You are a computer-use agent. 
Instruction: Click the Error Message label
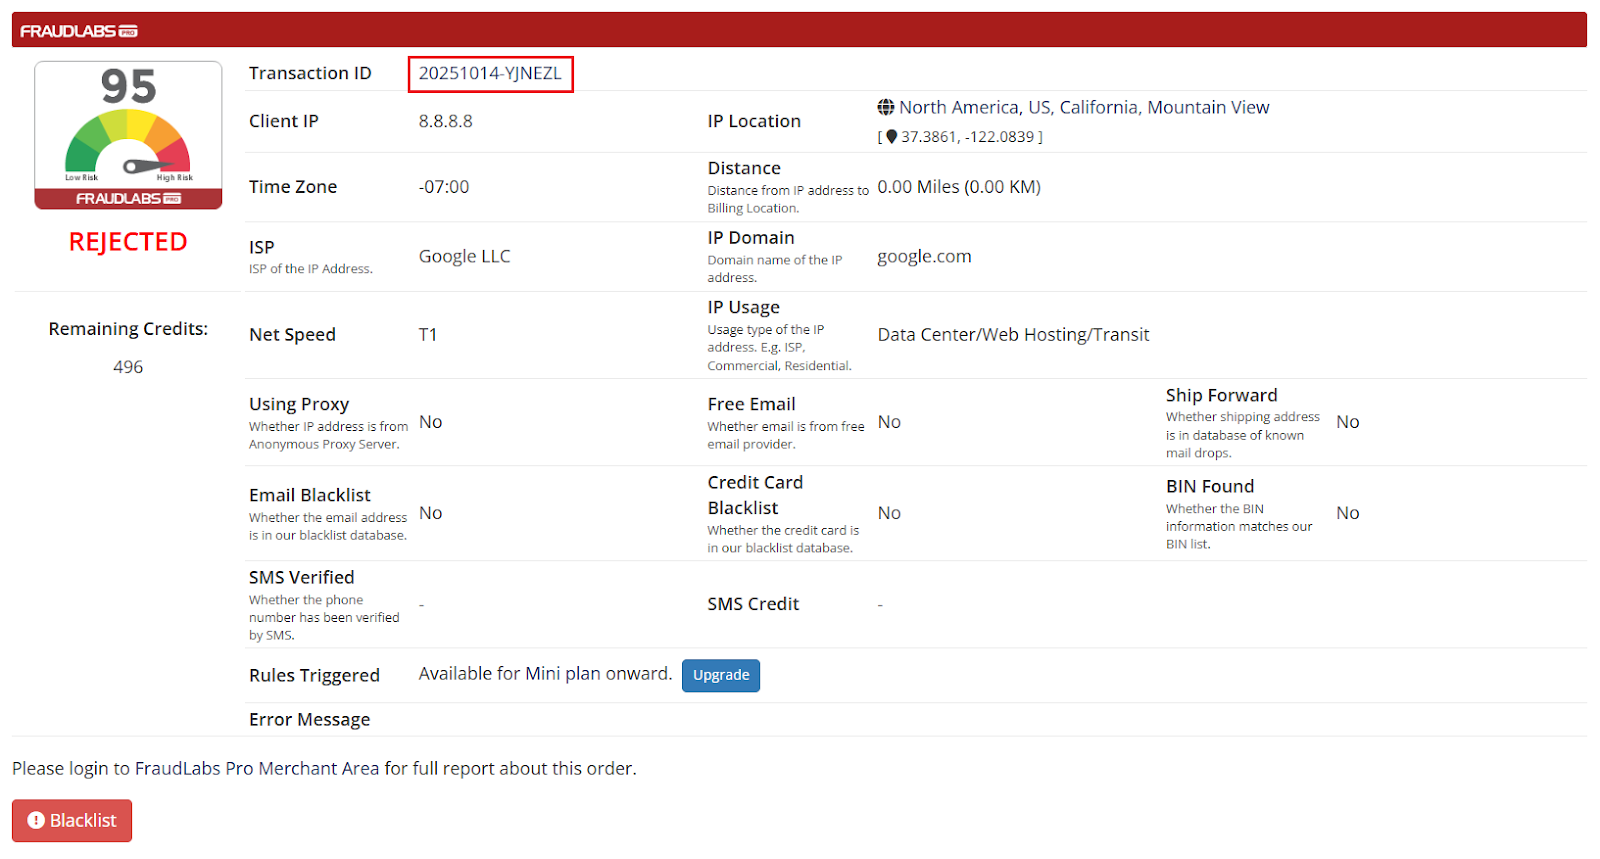pos(309,720)
